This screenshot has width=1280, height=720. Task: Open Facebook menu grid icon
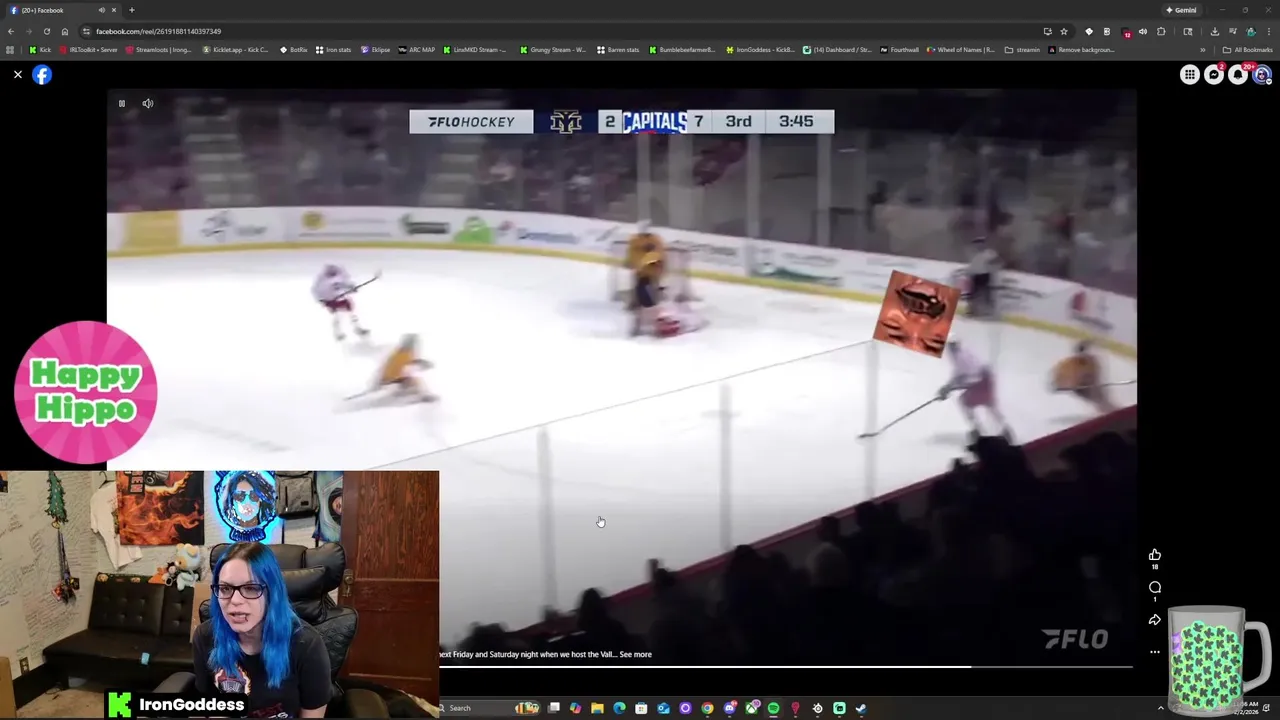1189,75
